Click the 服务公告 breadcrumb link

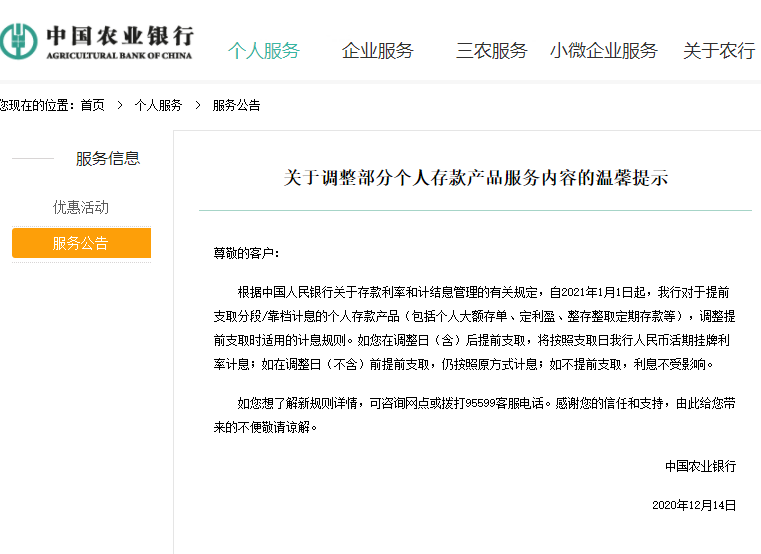(x=236, y=105)
